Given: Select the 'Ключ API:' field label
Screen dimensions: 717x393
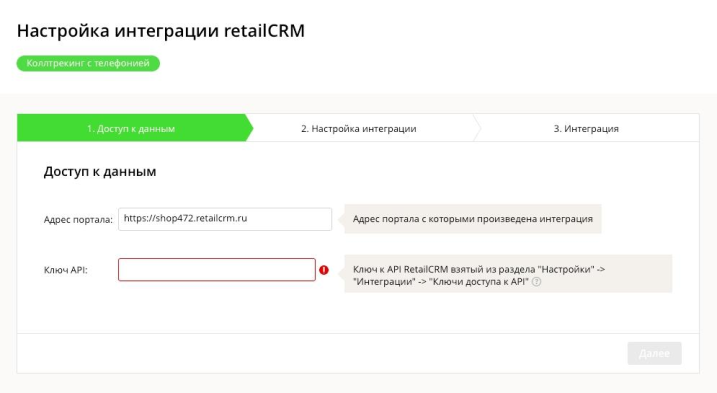Looking at the screenshot, I should [x=66, y=270].
